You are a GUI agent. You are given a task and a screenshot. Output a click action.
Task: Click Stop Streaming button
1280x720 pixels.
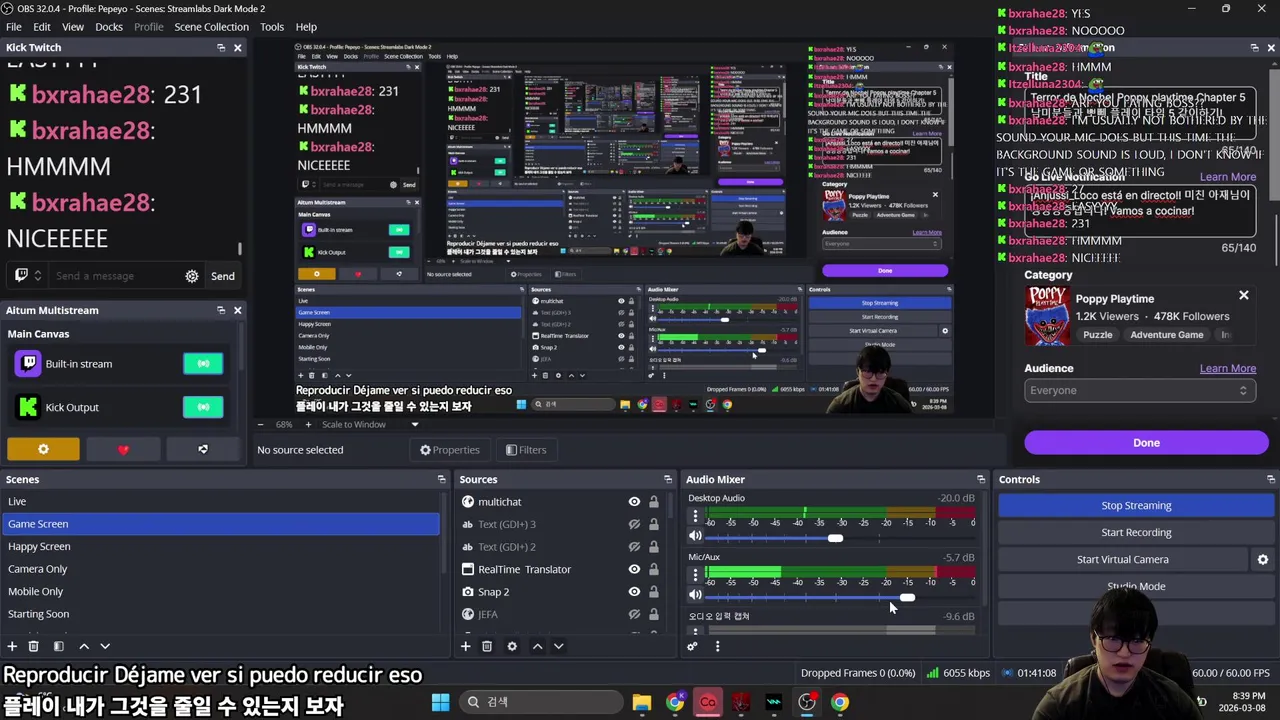[x=1136, y=506]
